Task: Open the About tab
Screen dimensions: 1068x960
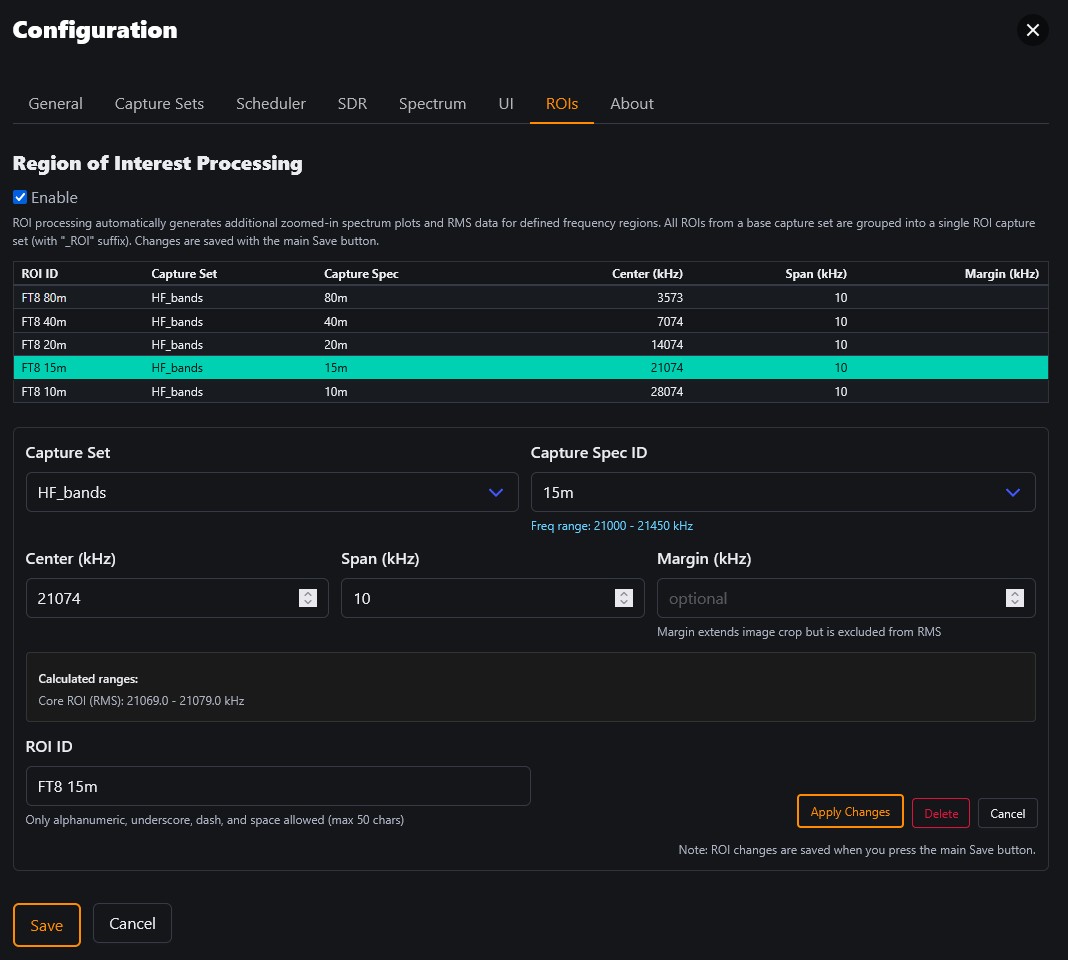Action: (x=632, y=104)
